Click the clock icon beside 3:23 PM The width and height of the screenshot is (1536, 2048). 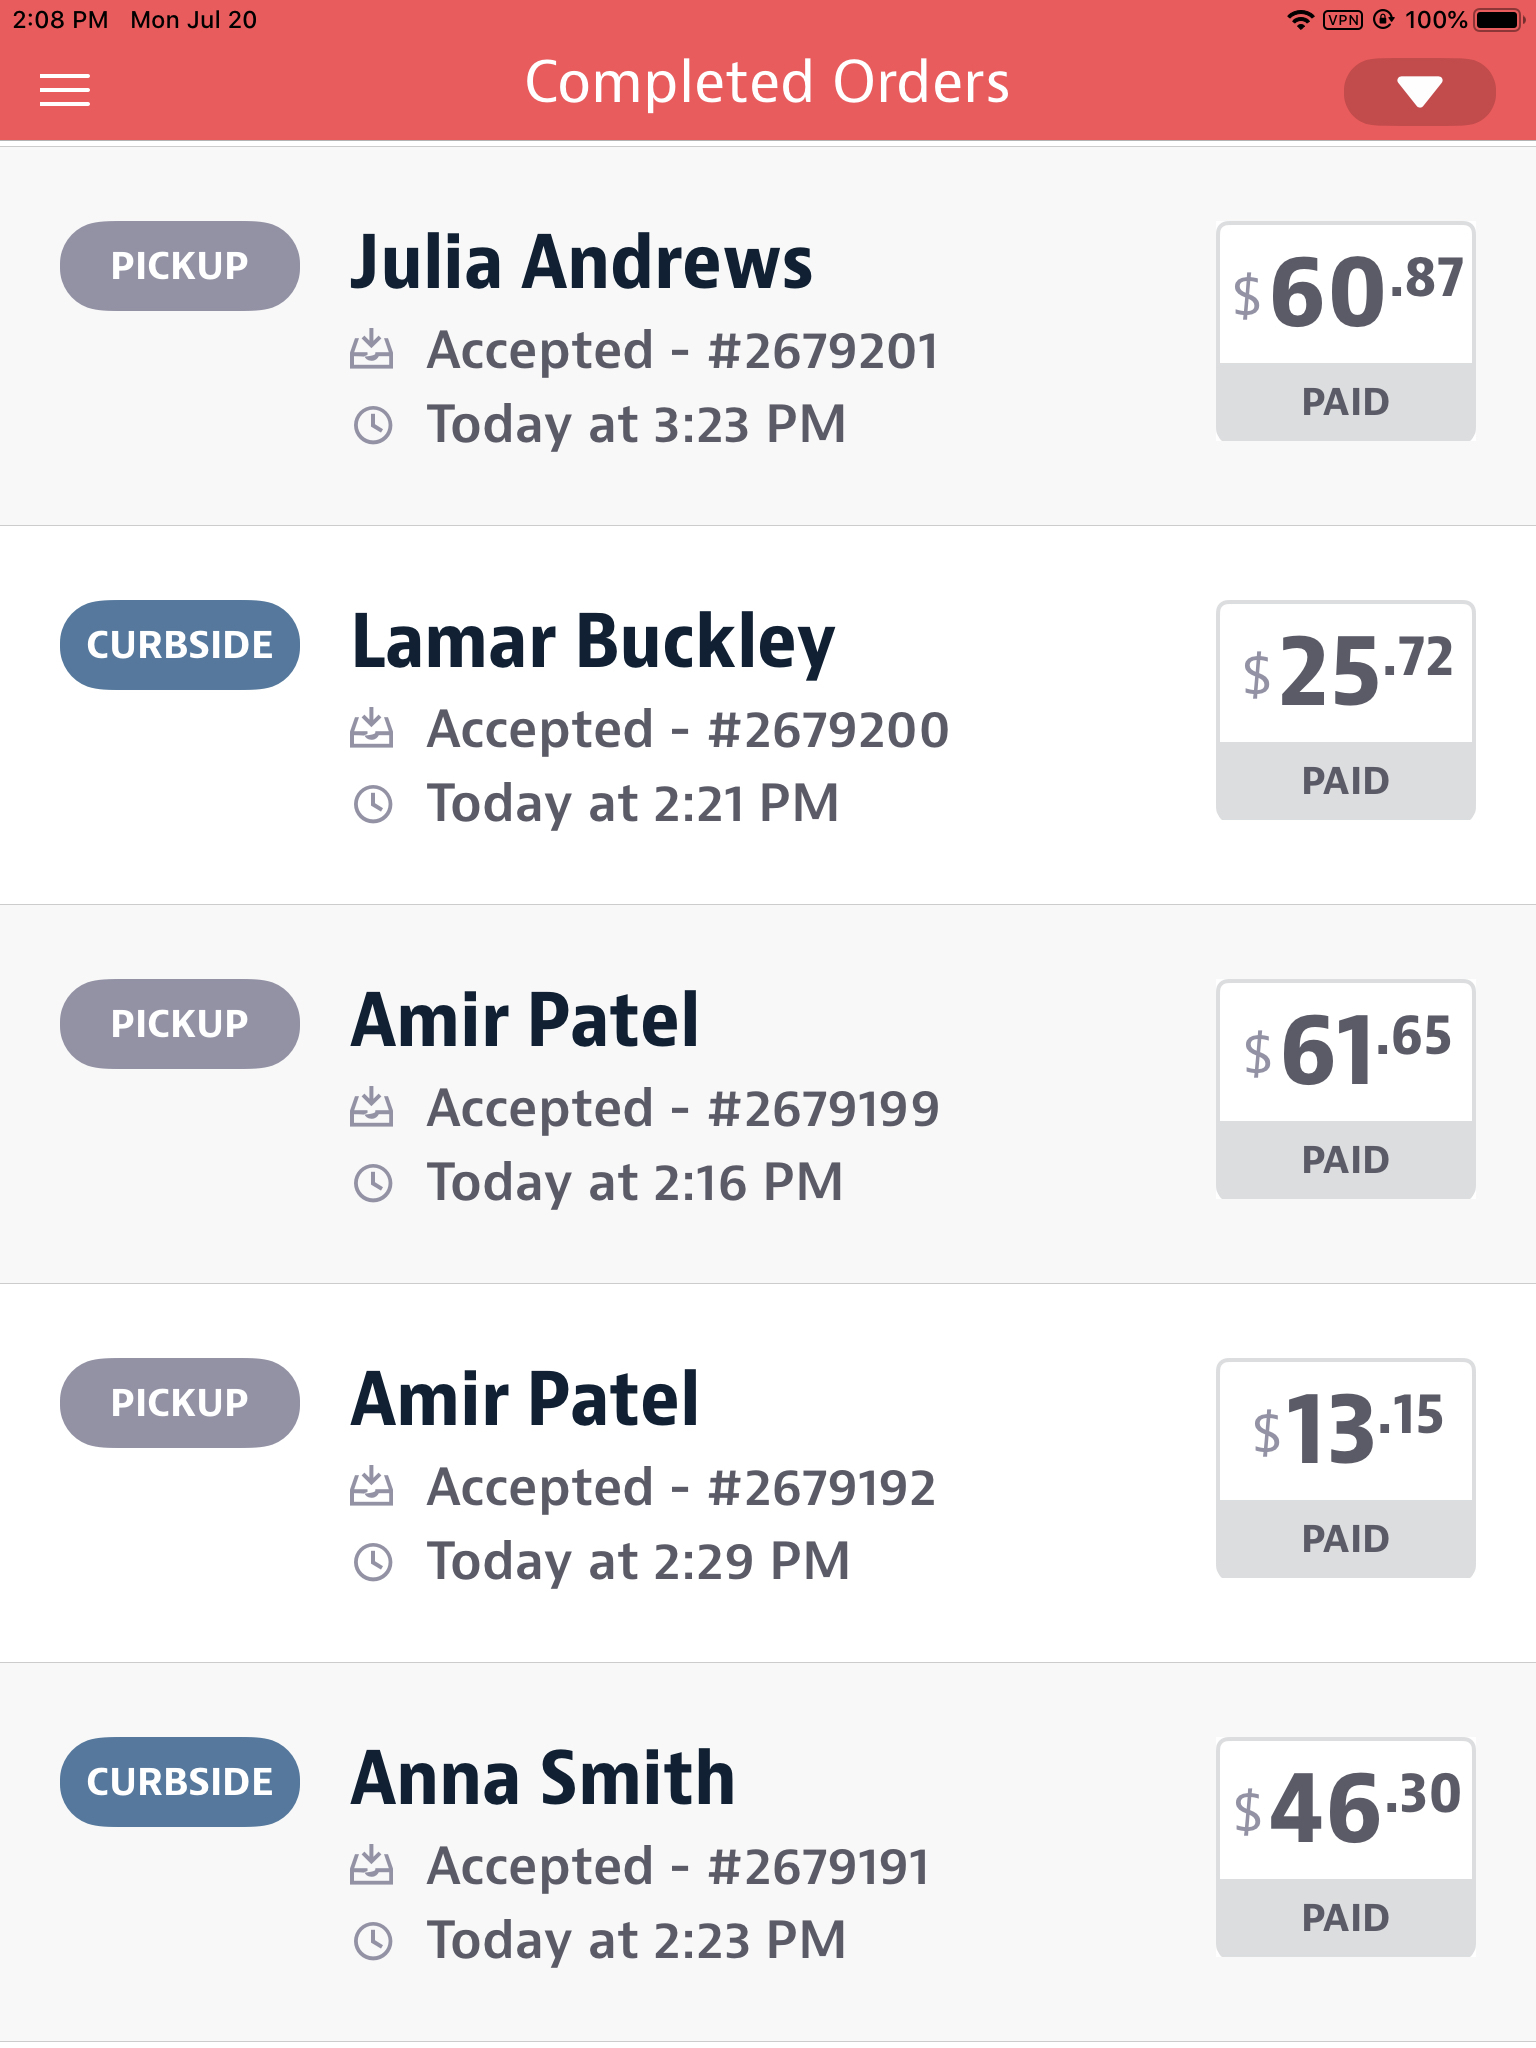pyautogui.click(x=373, y=425)
